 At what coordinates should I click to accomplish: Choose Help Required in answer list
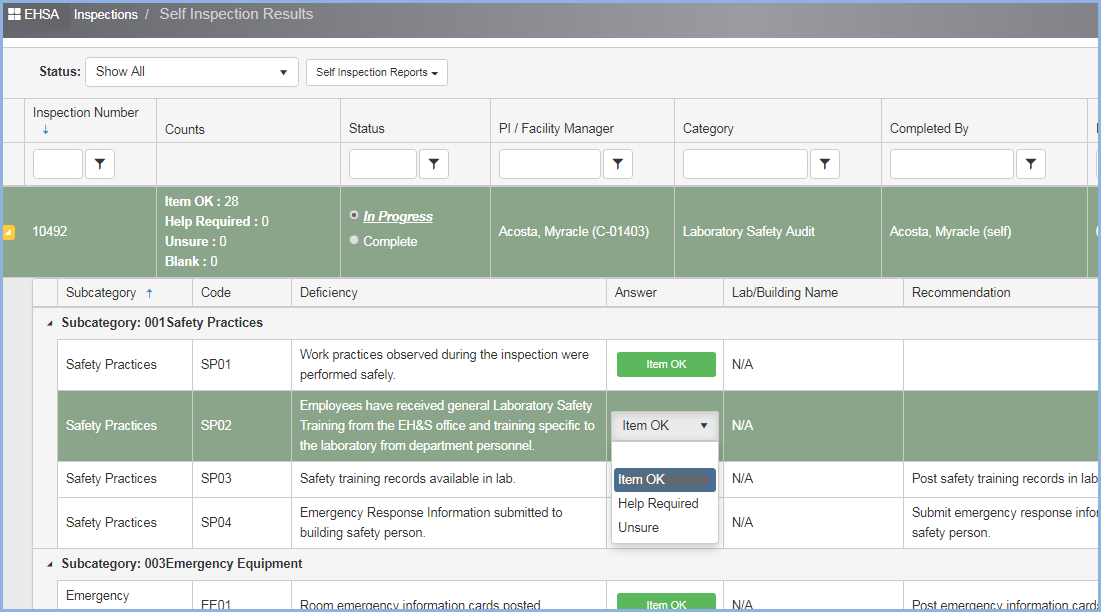point(664,503)
